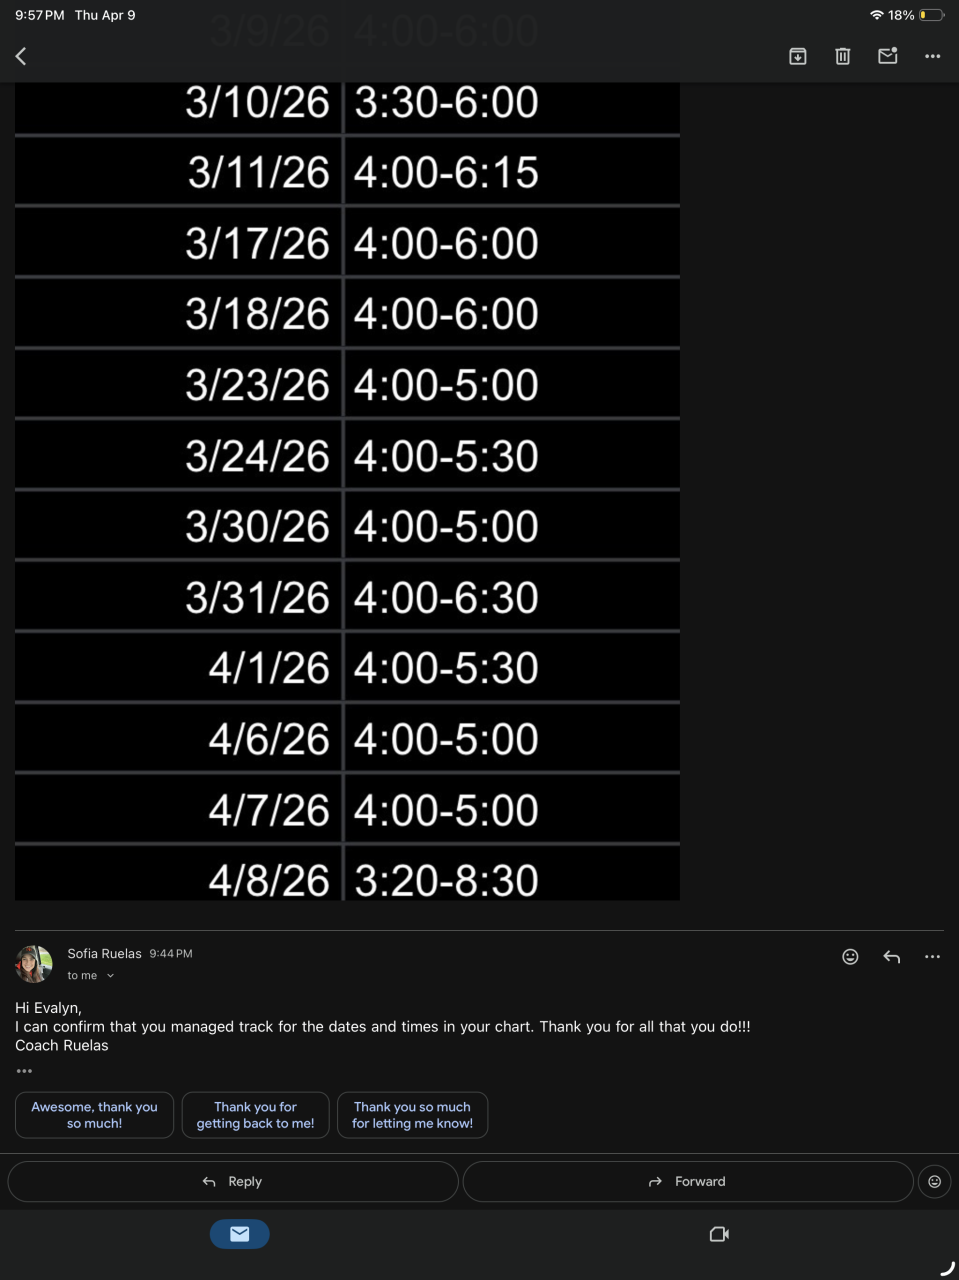This screenshot has width=959, height=1280.
Task: Go back to the inbox list
Action: 21,57
